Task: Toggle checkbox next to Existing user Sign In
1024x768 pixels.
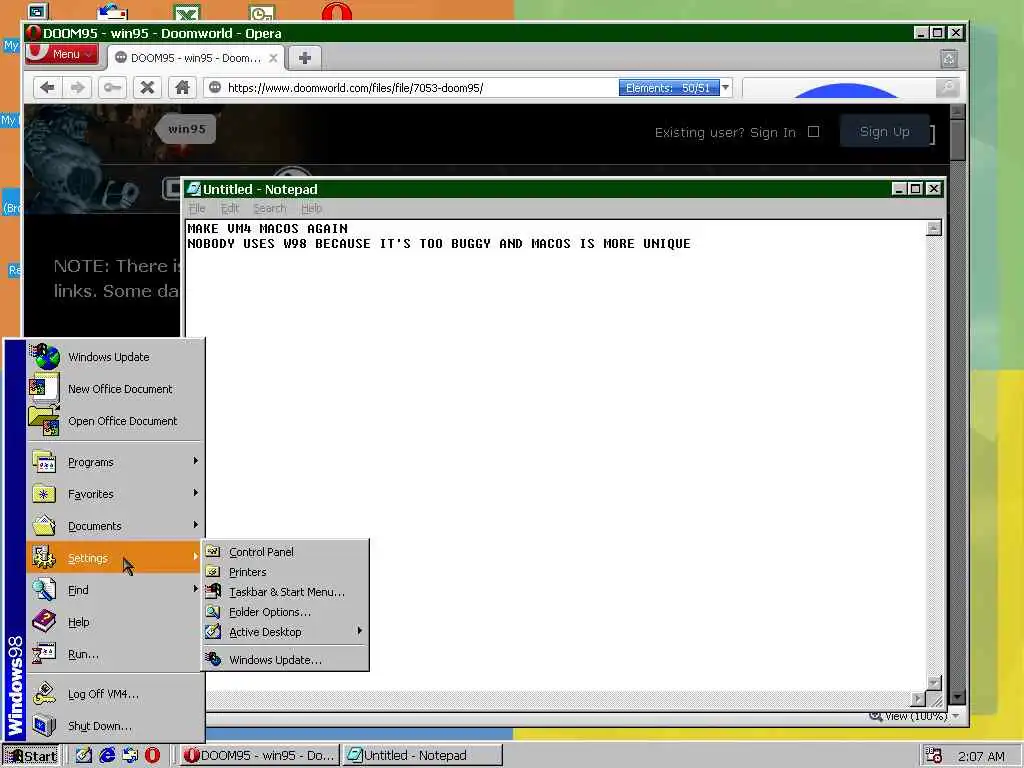Action: (813, 132)
